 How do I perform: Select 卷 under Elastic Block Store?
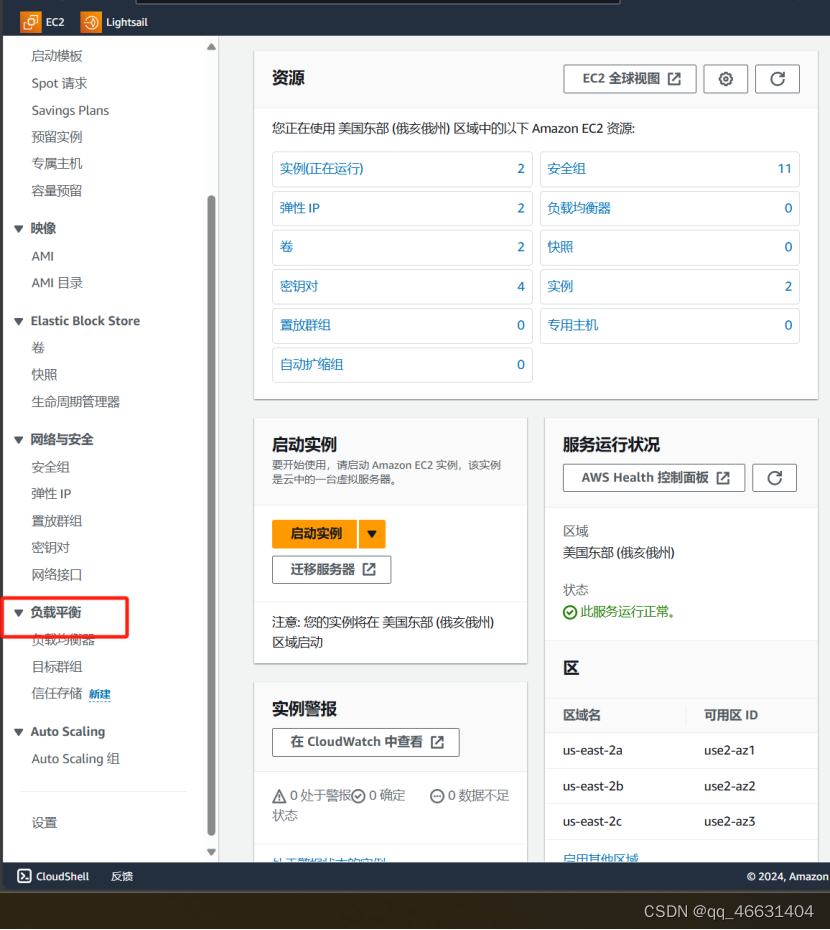pos(38,348)
